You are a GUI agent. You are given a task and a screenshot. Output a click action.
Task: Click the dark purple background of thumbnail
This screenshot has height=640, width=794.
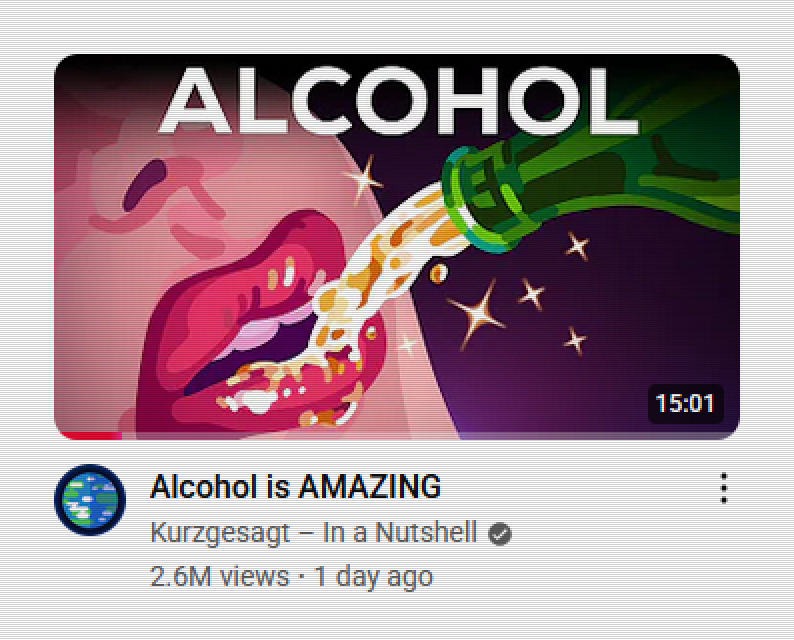633,314
